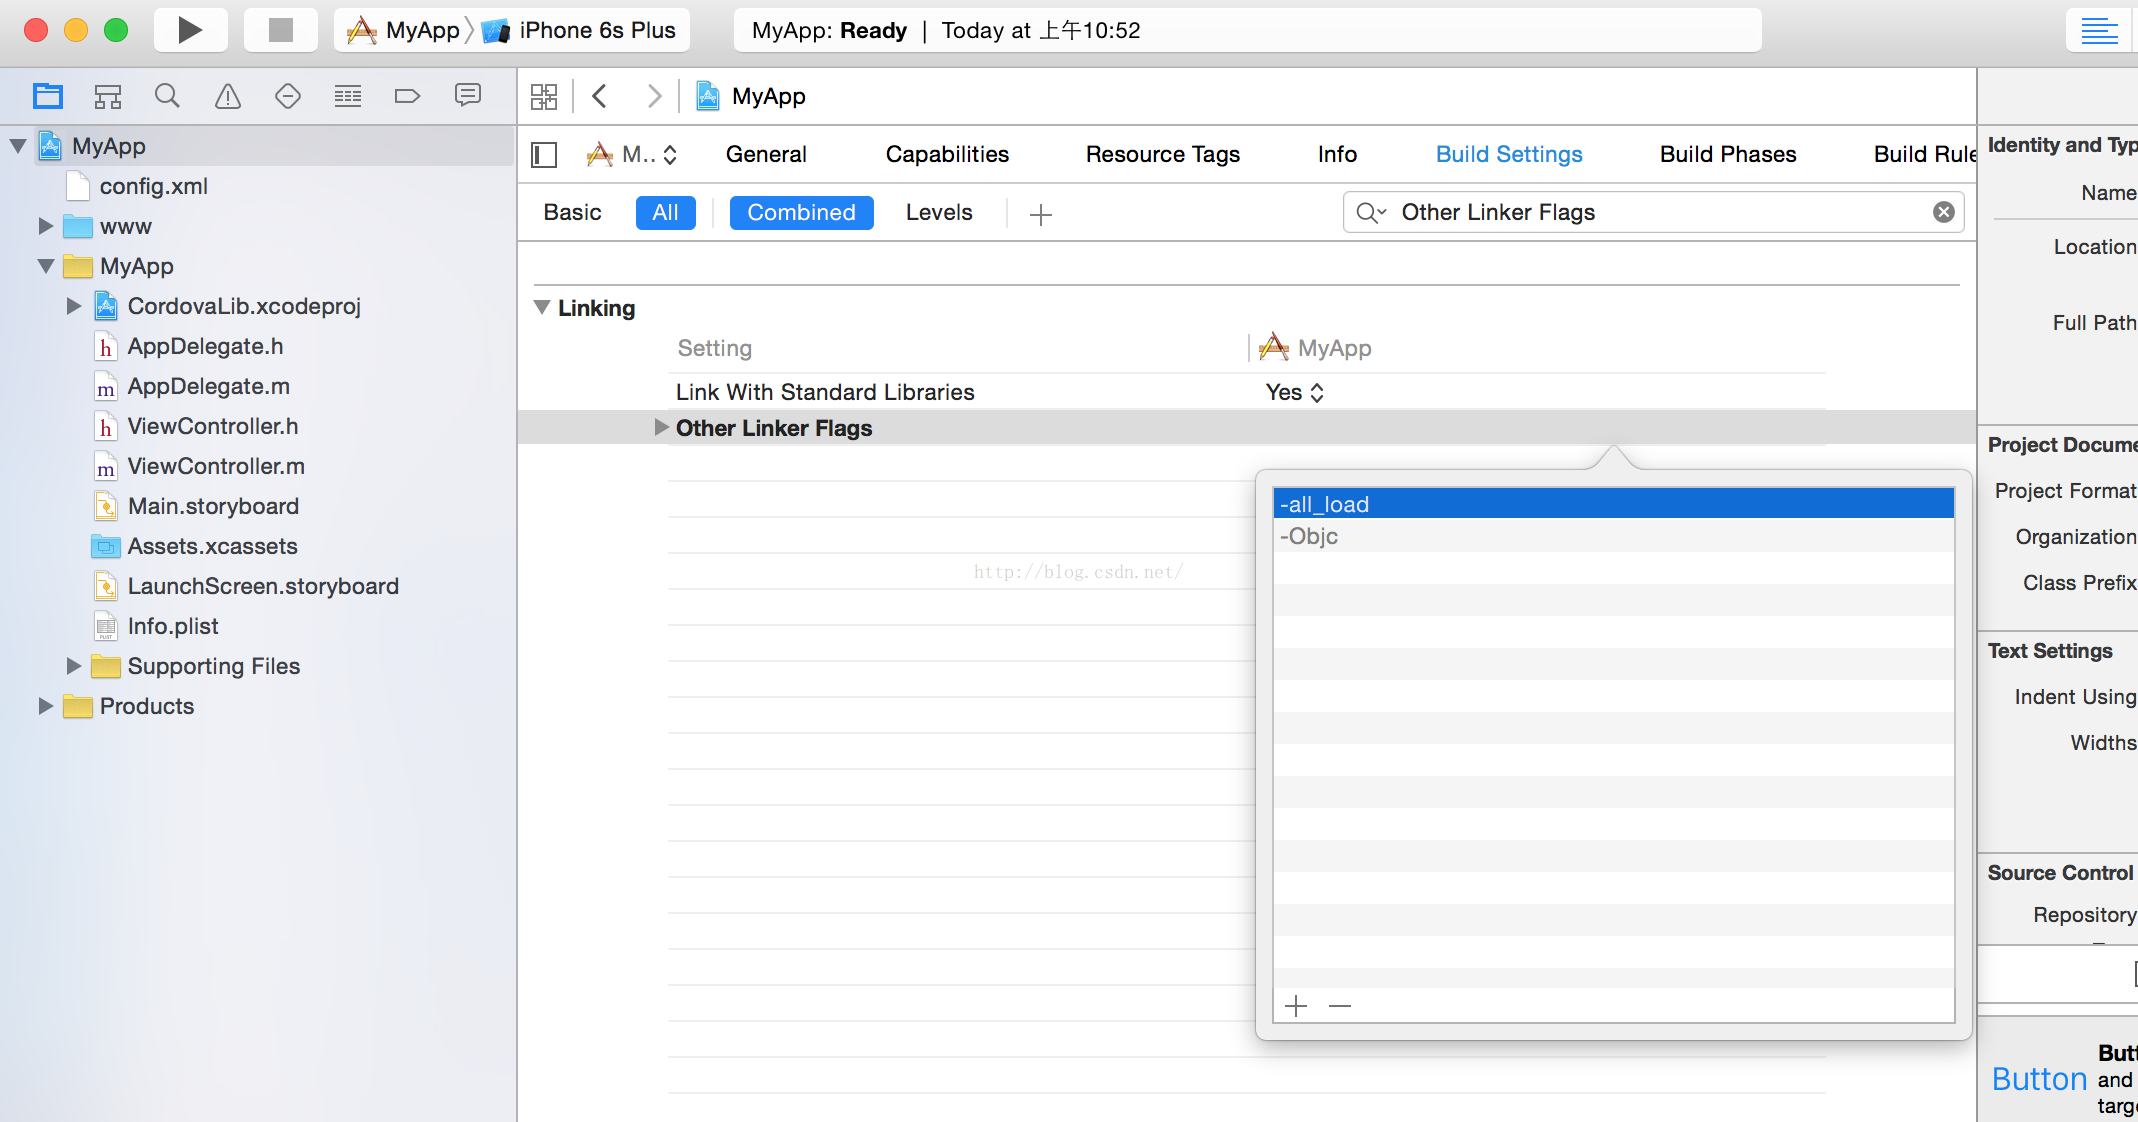Toggle the projects and targets list

[x=544, y=154]
